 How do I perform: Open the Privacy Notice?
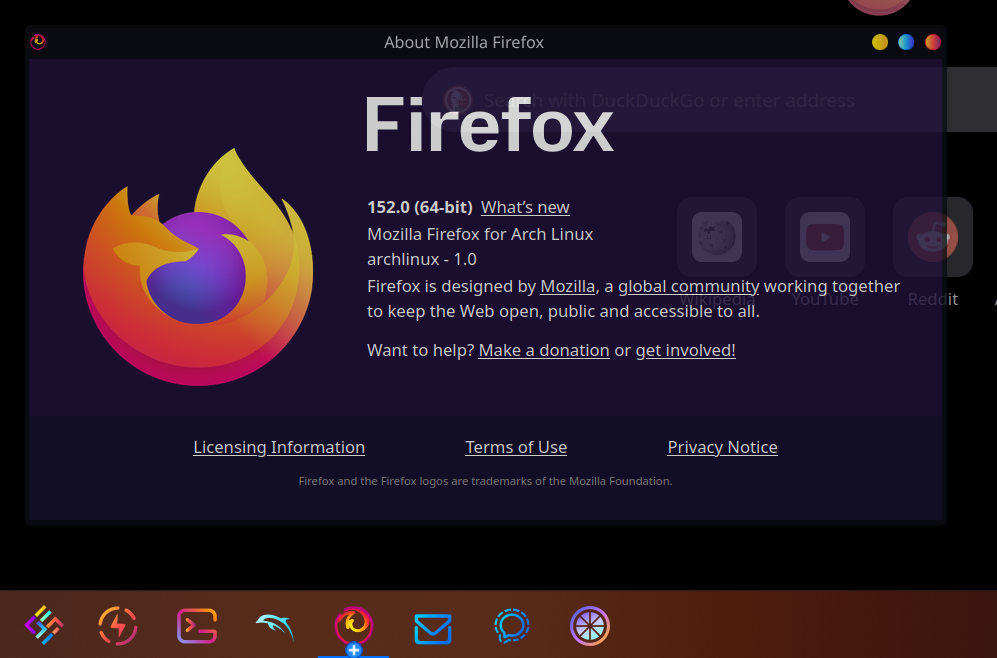click(722, 448)
